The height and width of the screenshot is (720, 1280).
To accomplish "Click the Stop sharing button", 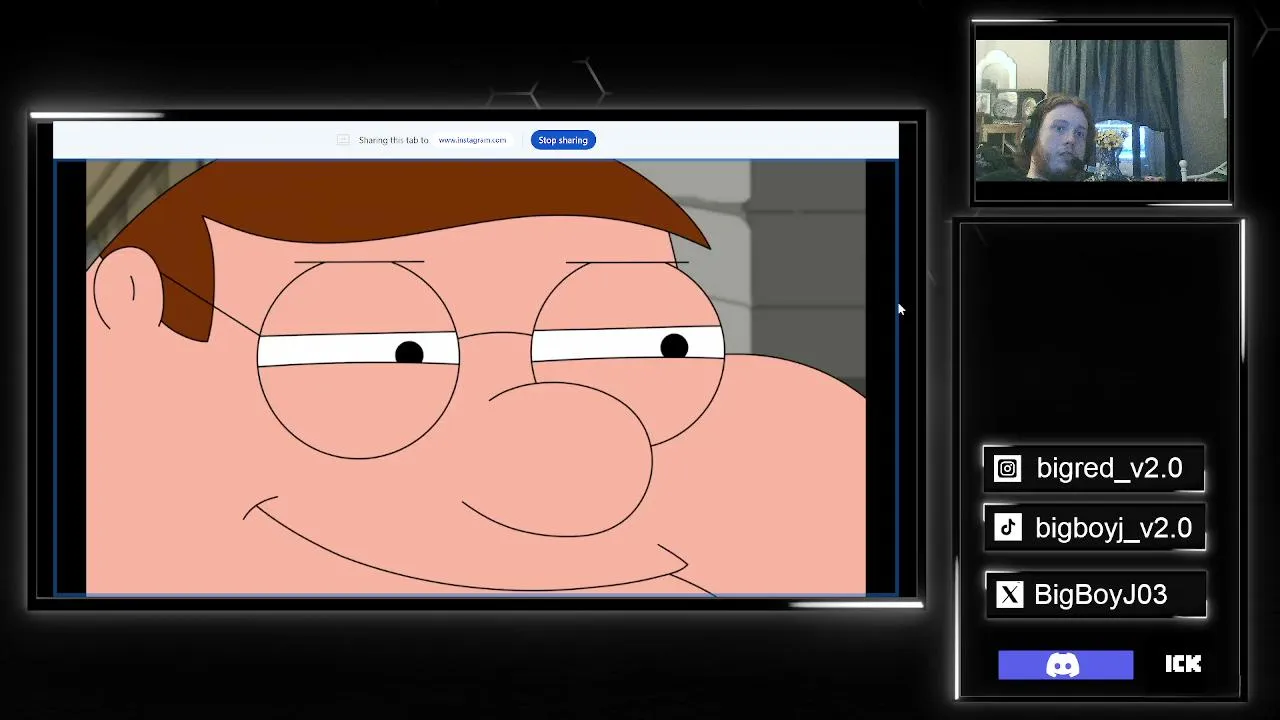I will pos(563,140).
